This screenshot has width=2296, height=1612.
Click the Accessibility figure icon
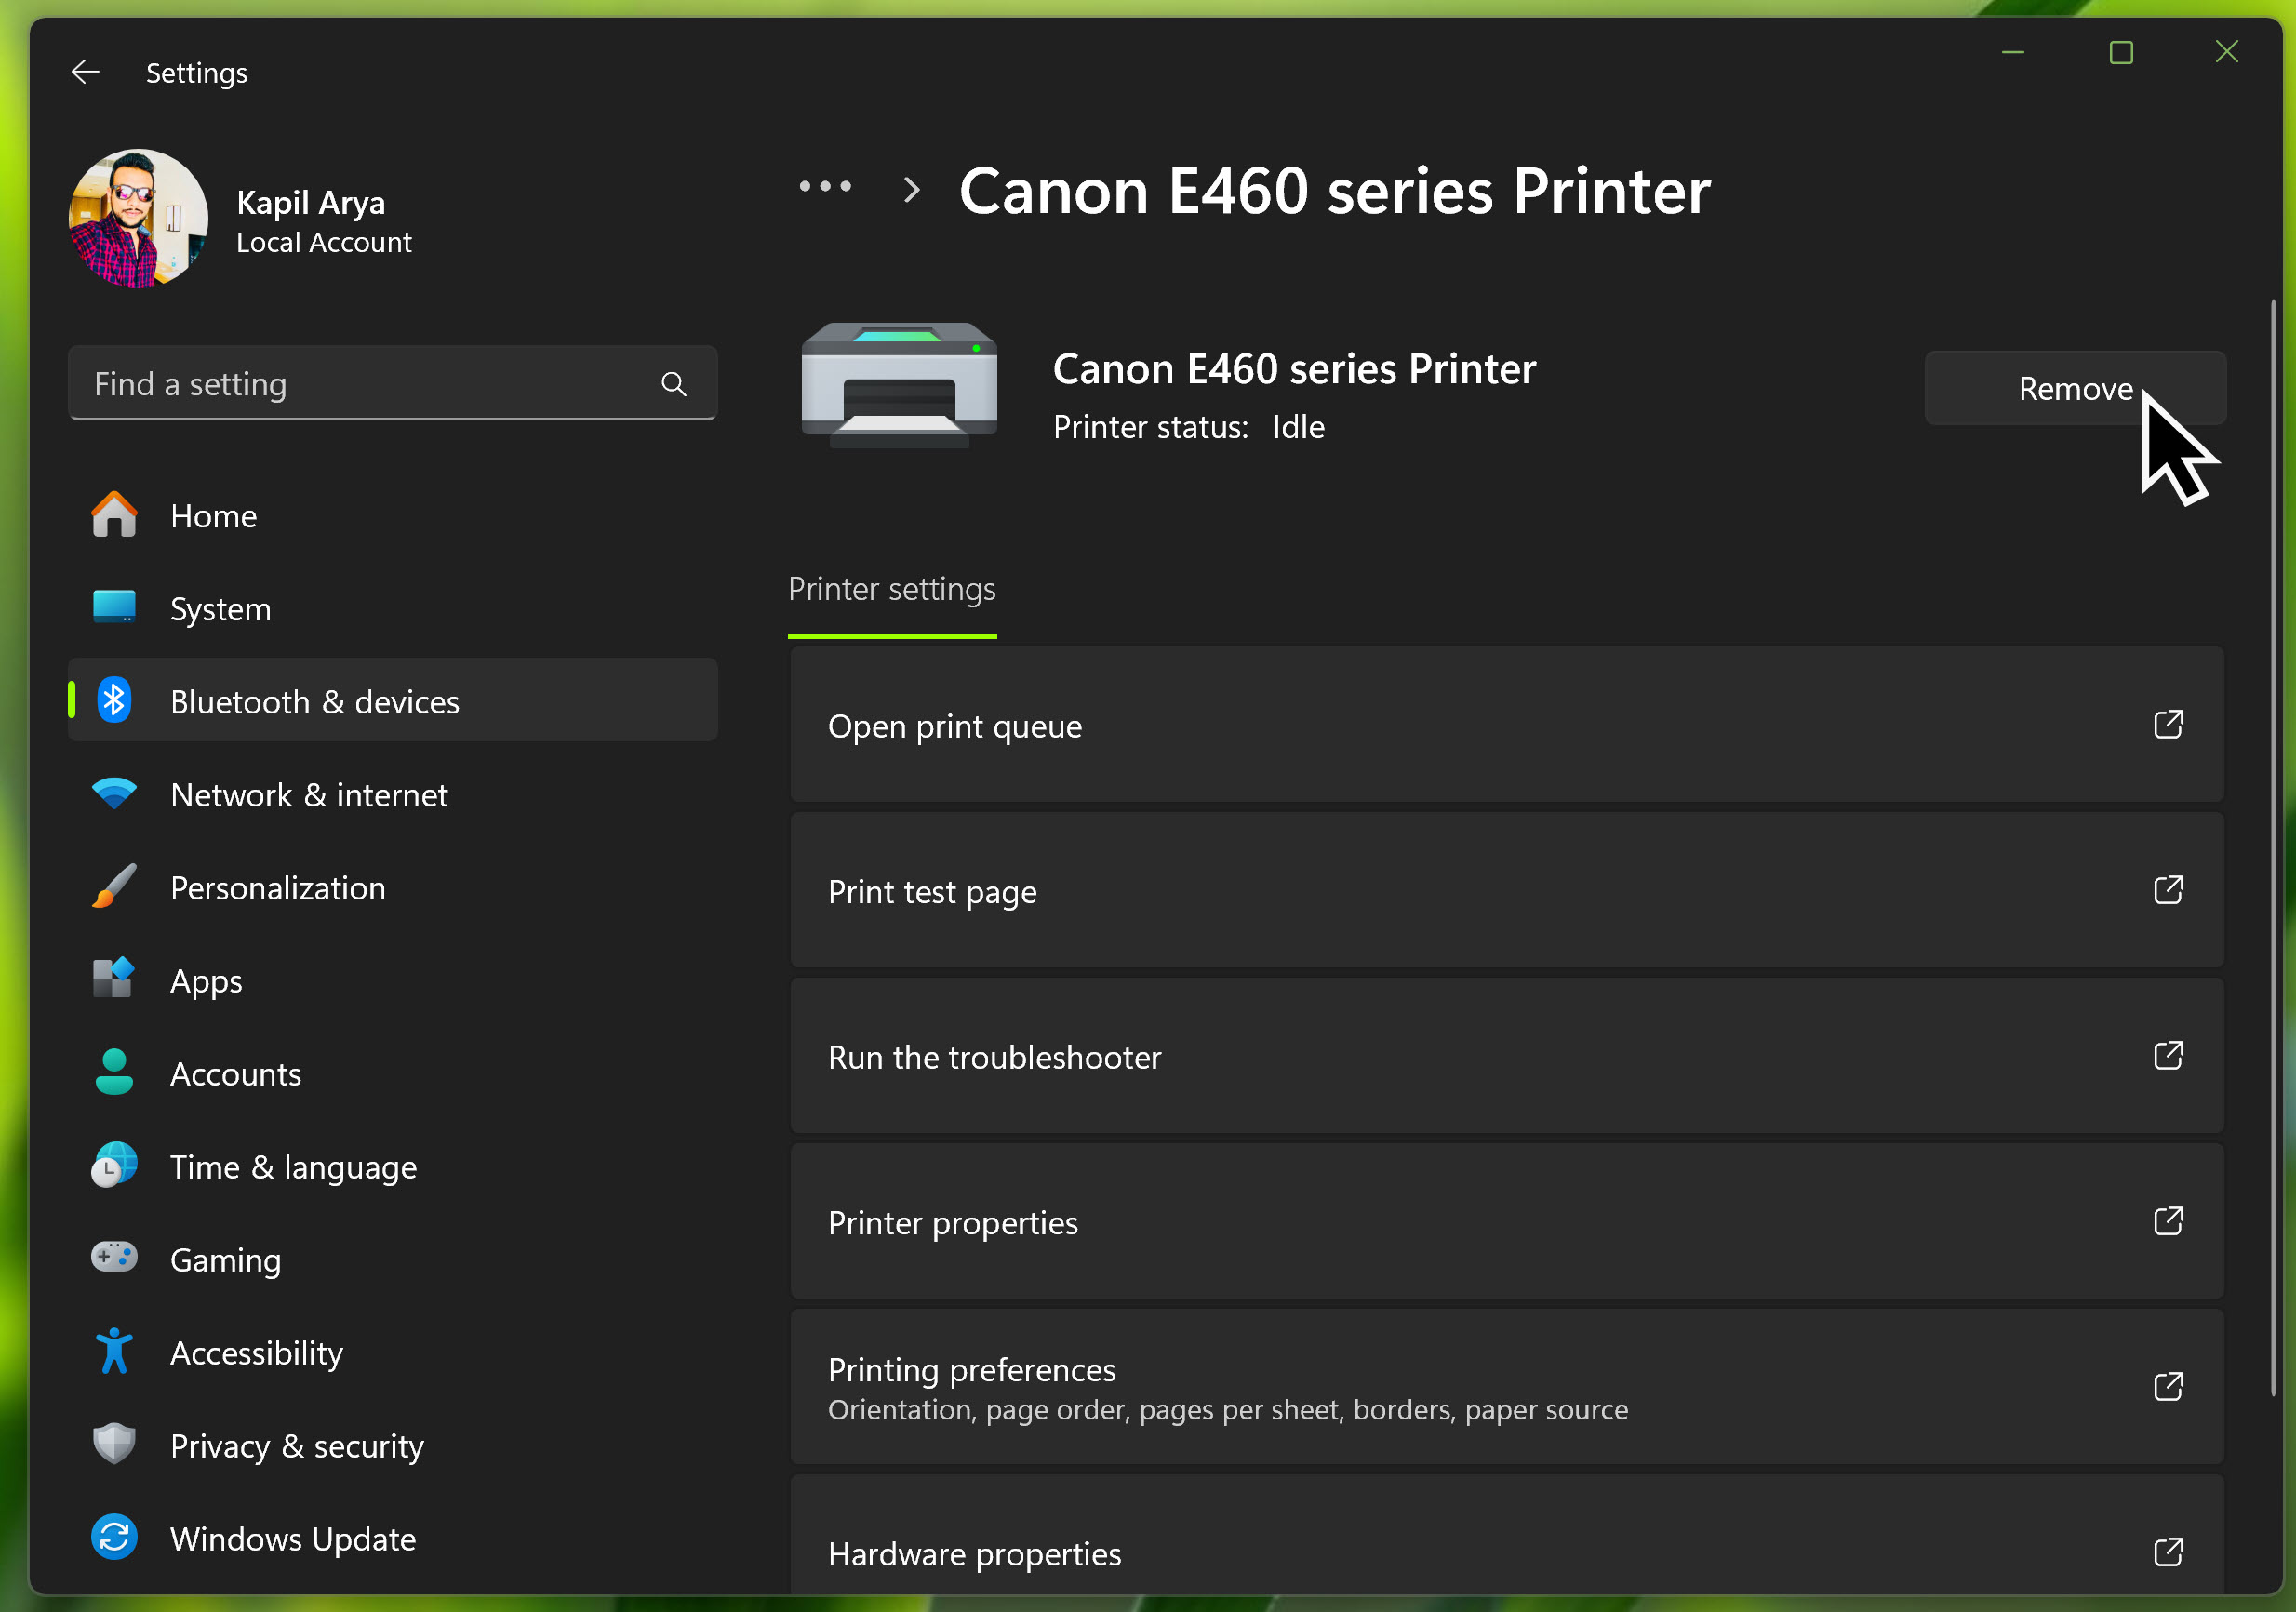pos(114,1352)
